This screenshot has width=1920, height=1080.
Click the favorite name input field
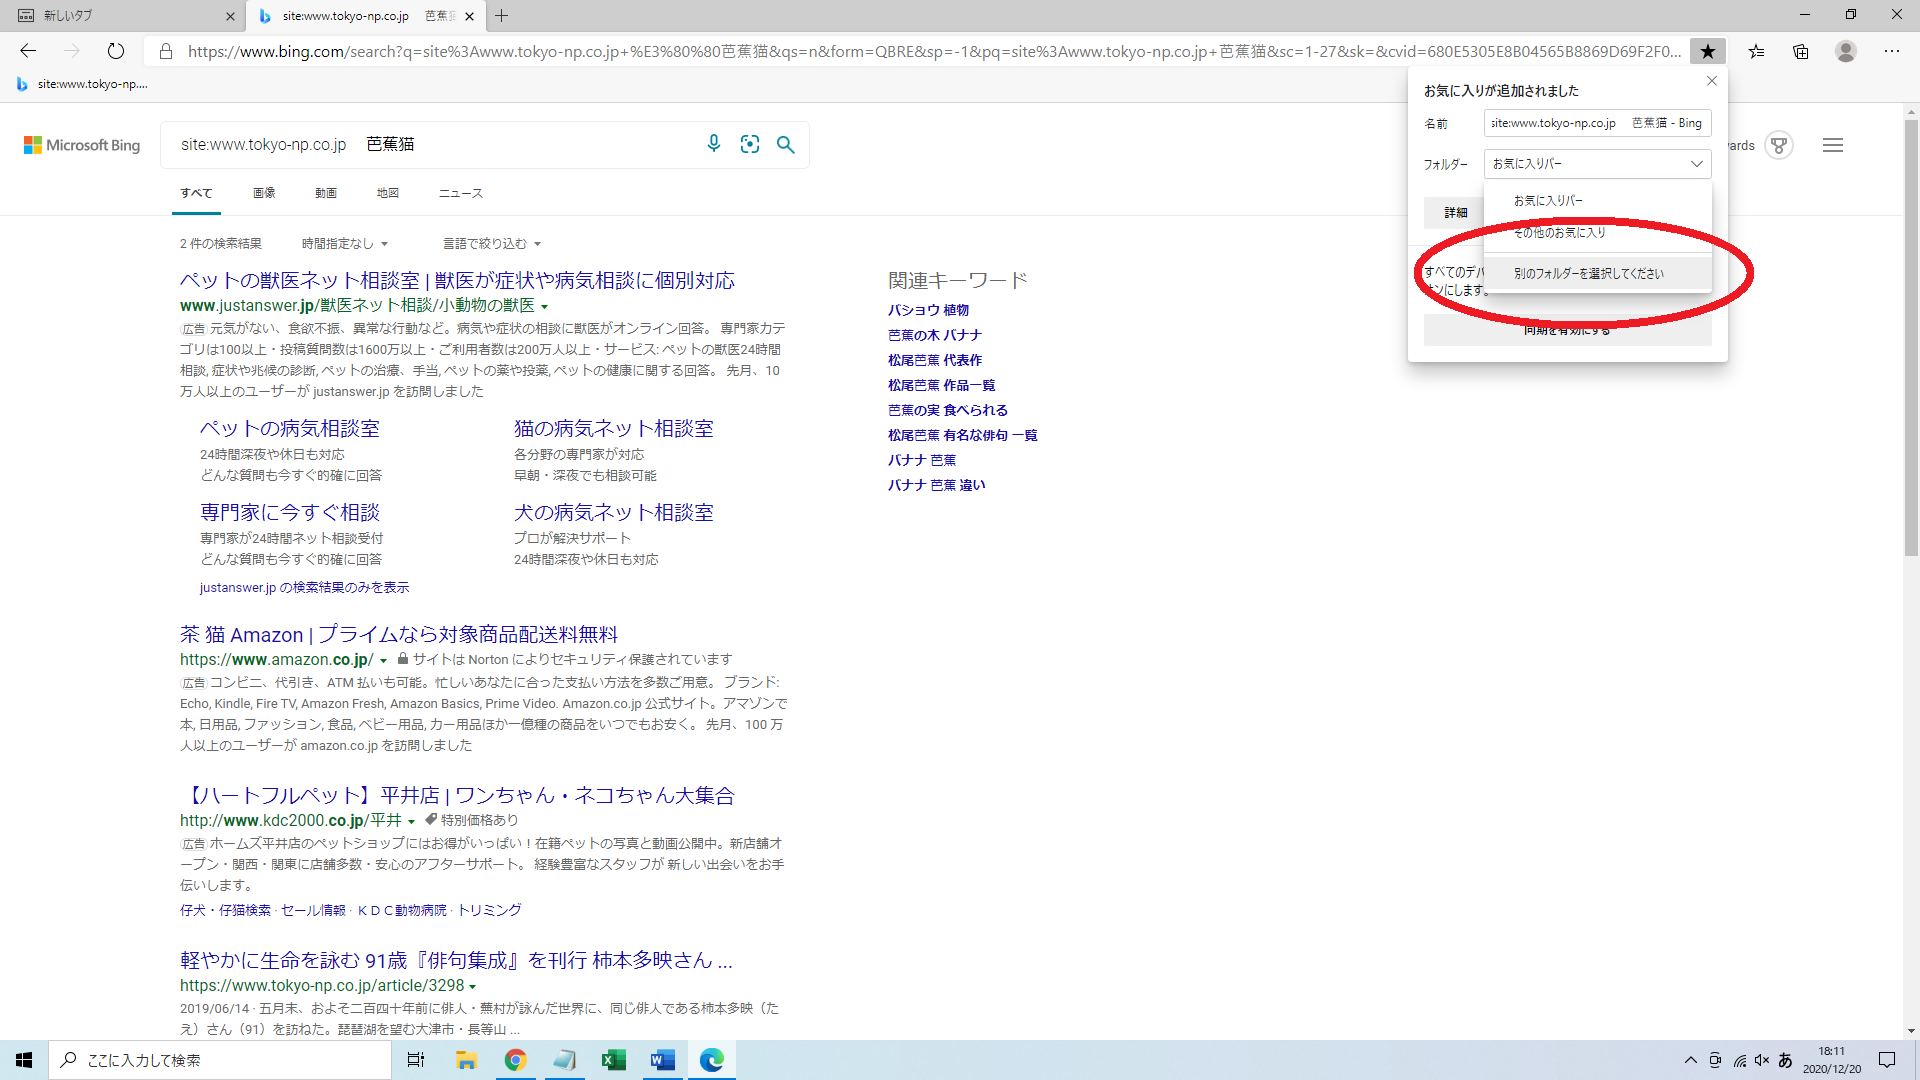point(1596,123)
